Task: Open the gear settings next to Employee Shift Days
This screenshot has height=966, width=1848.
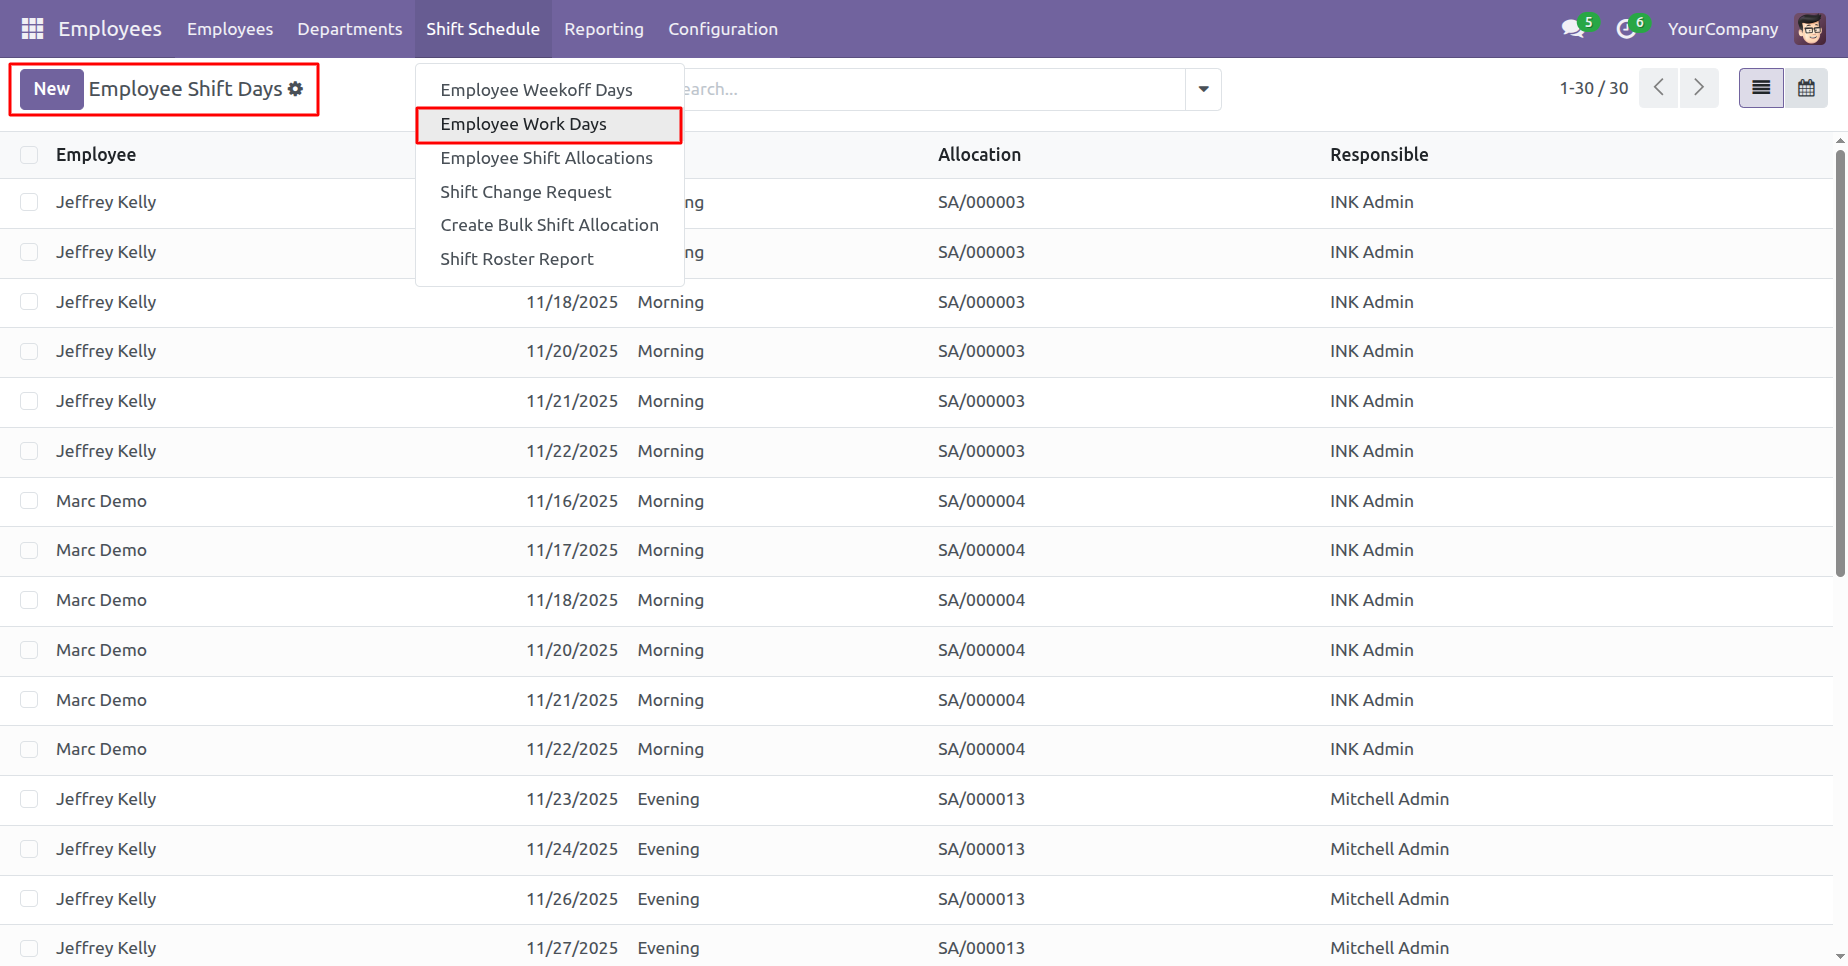Action: tap(296, 89)
